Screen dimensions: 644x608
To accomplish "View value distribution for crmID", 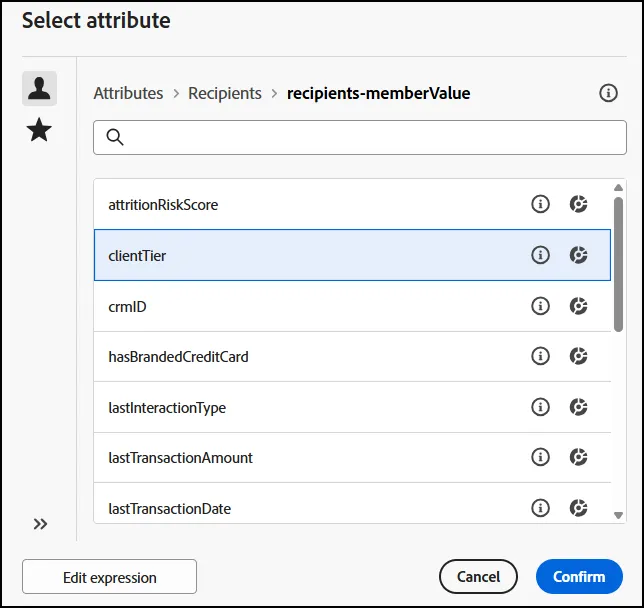I will 578,306.
